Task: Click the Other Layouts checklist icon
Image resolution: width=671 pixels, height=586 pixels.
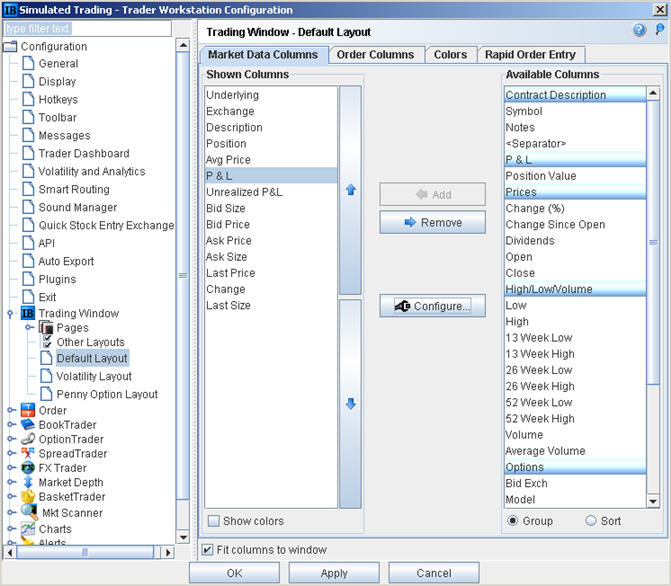Action: tap(47, 342)
